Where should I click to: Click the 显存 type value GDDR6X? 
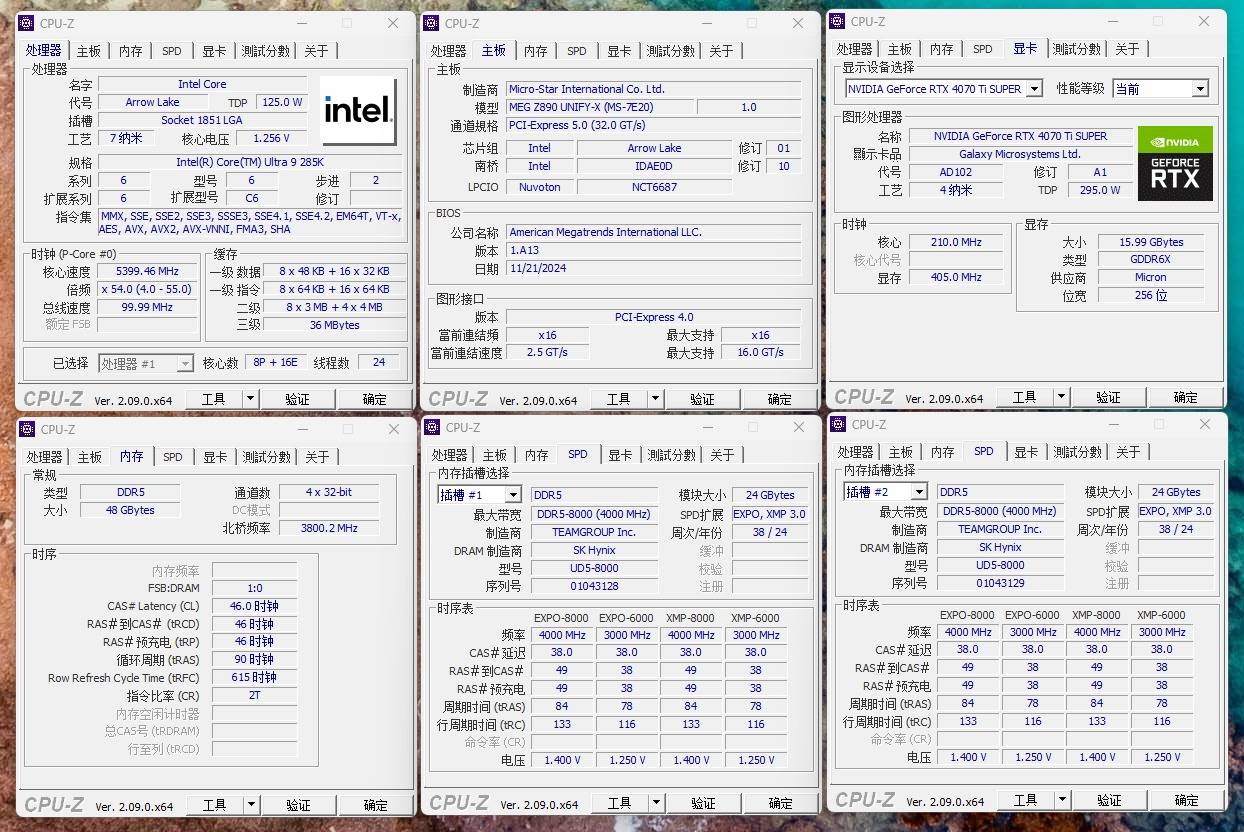pyautogui.click(x=1150, y=260)
